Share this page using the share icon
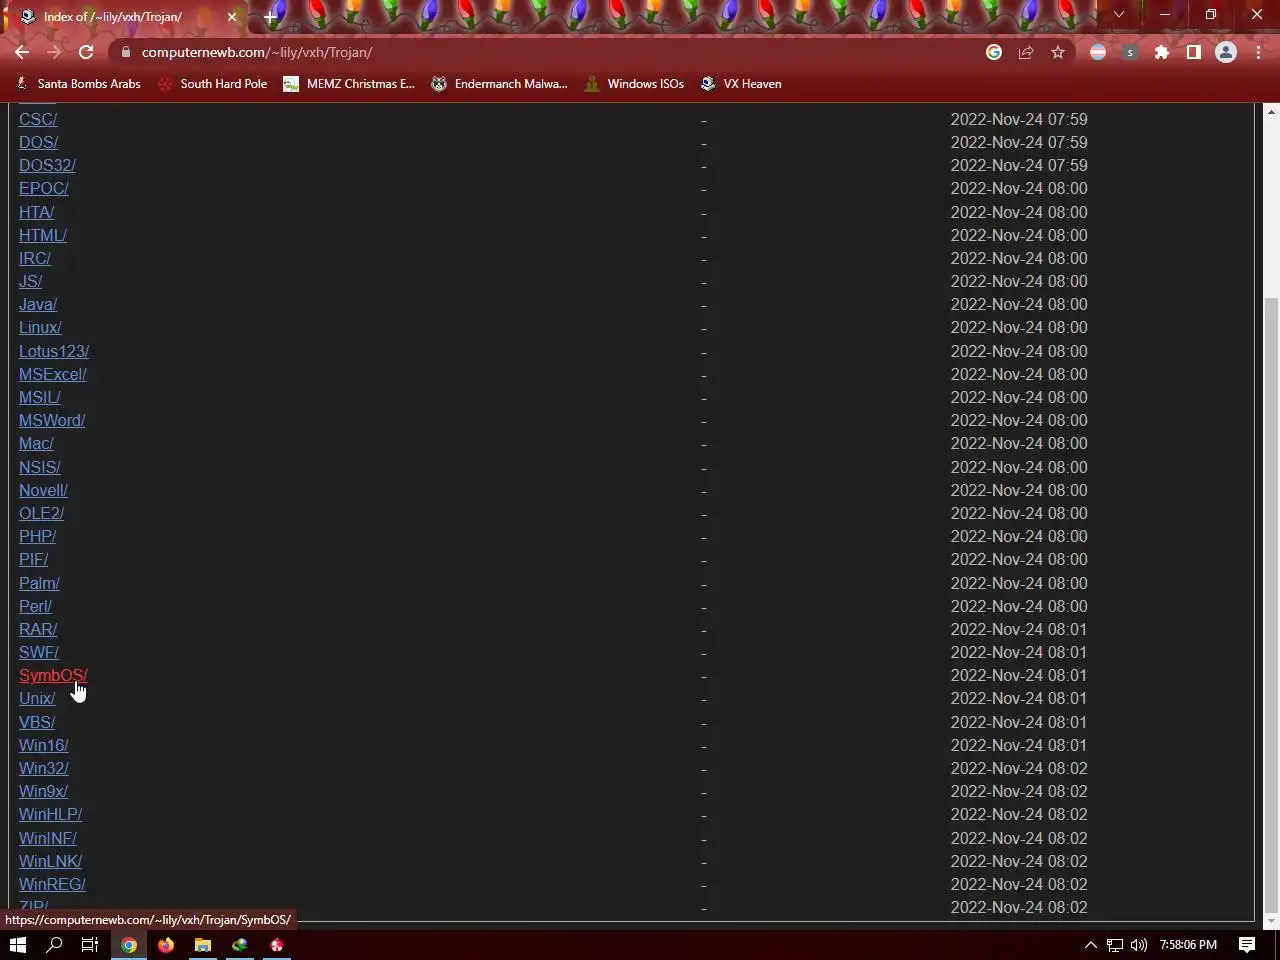The height and width of the screenshot is (960, 1280). (1026, 52)
